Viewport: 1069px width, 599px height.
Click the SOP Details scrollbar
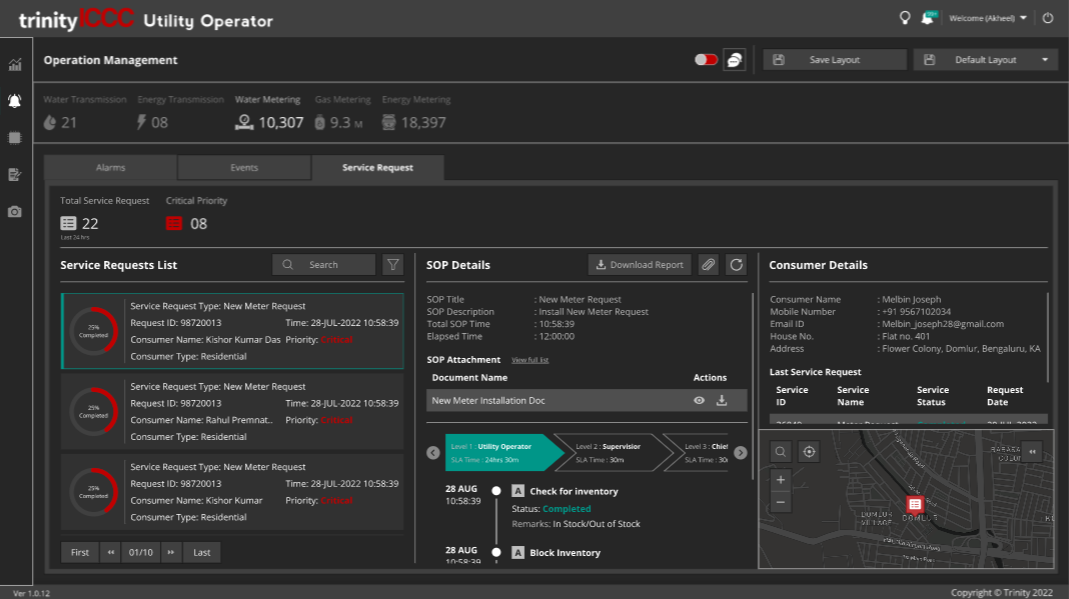753,385
